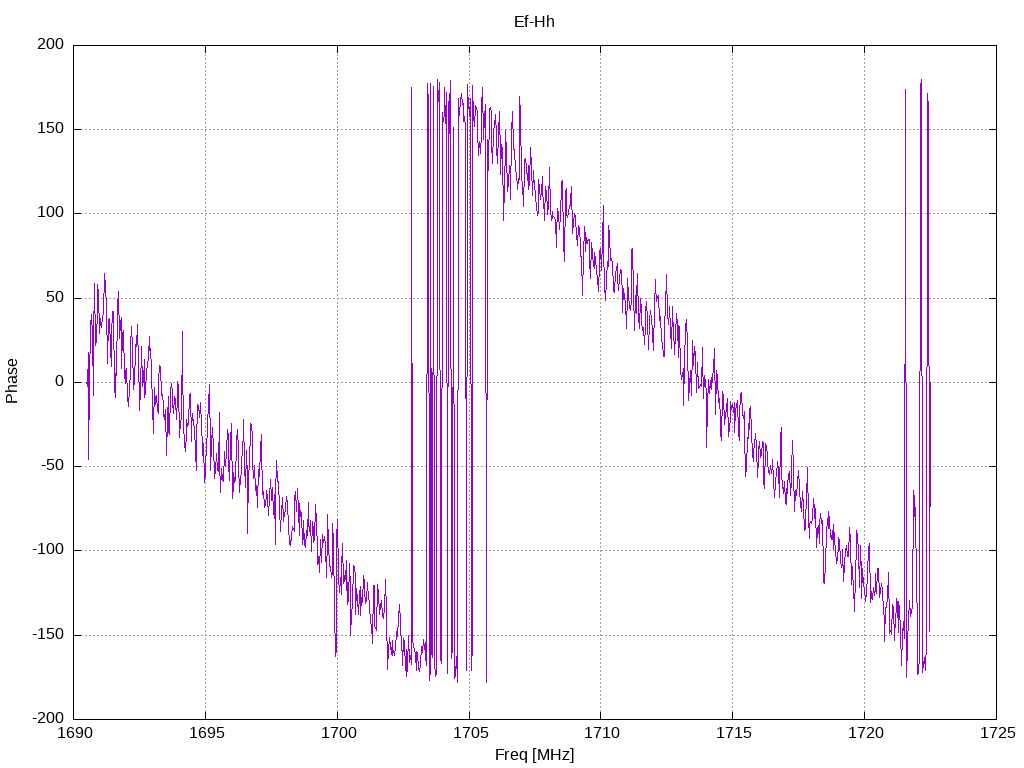Click the Freq [MHz] axis label
The width and height of the screenshot is (1024, 768).
coord(534,755)
